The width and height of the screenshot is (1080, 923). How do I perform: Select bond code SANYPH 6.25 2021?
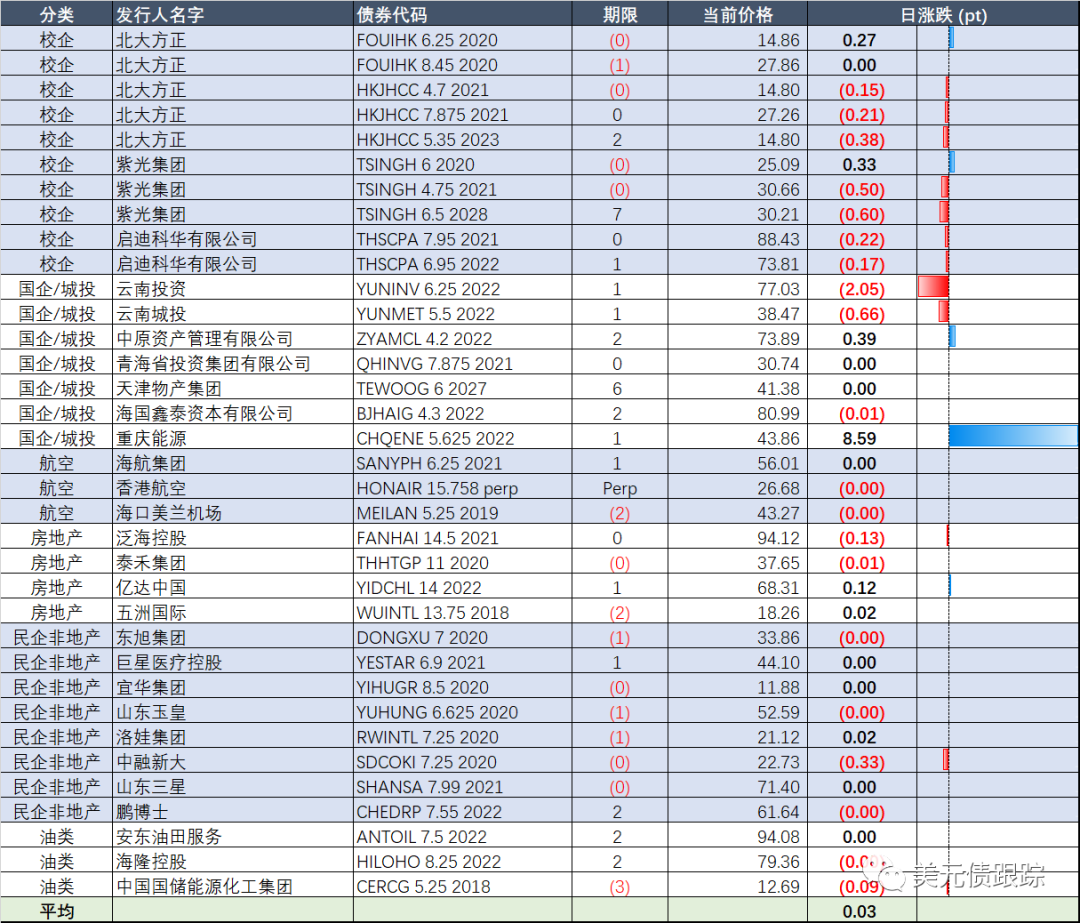429,463
